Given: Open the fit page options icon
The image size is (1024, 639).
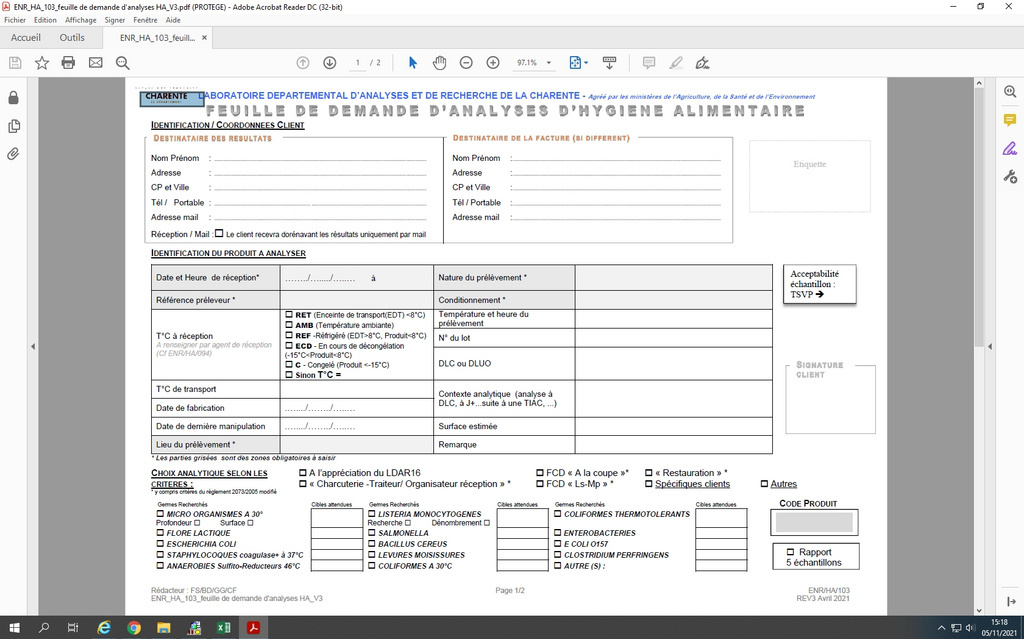Looking at the screenshot, I should point(578,63).
